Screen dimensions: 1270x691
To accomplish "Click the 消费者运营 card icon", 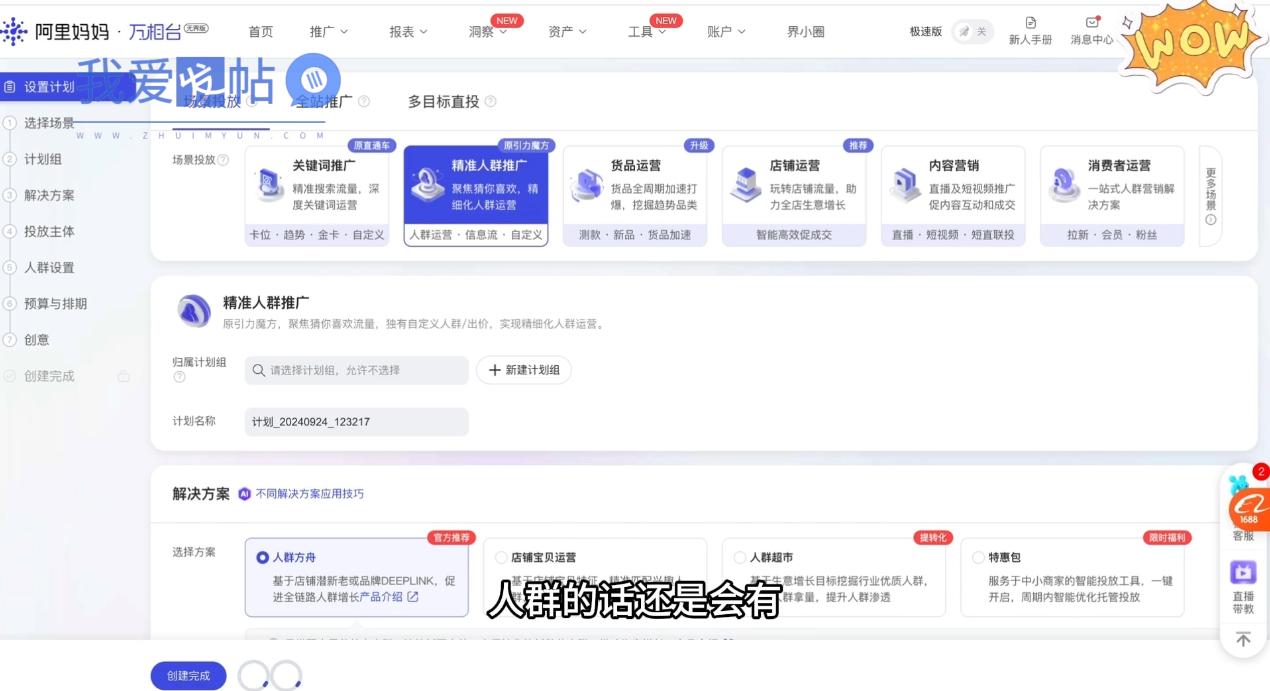I will coord(1064,186).
